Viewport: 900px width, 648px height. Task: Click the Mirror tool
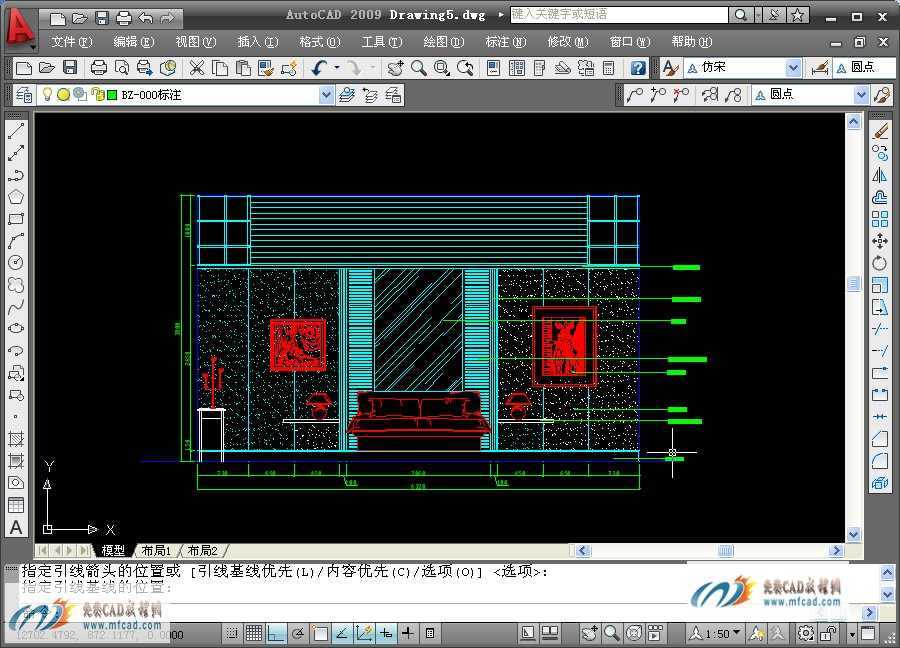[x=880, y=175]
